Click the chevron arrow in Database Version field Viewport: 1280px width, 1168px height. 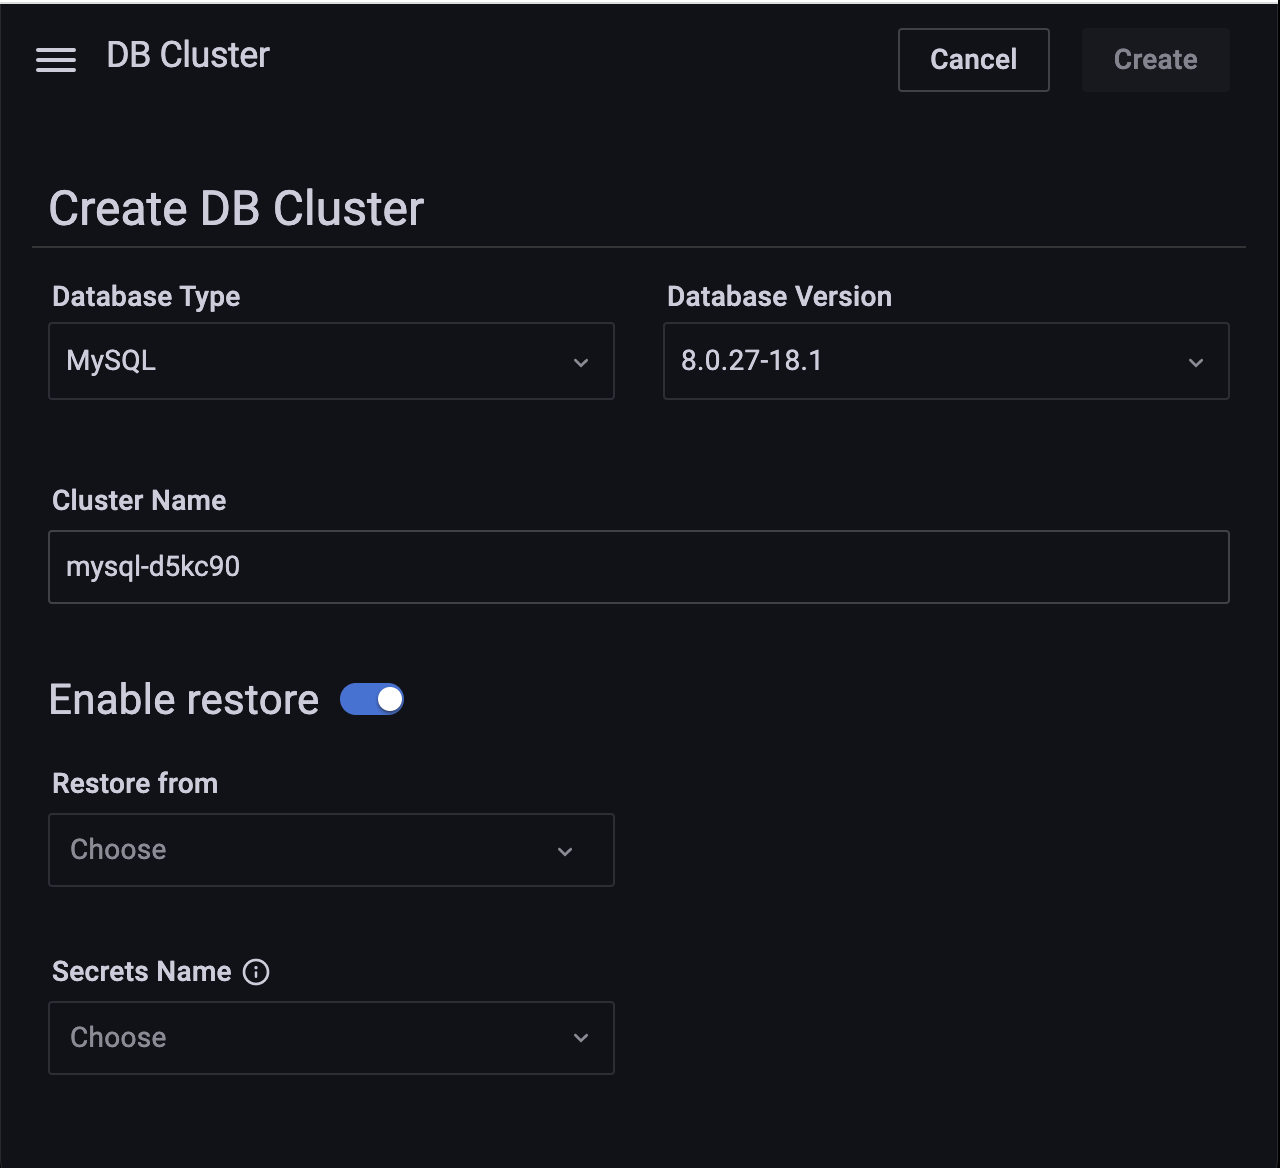coord(1195,362)
